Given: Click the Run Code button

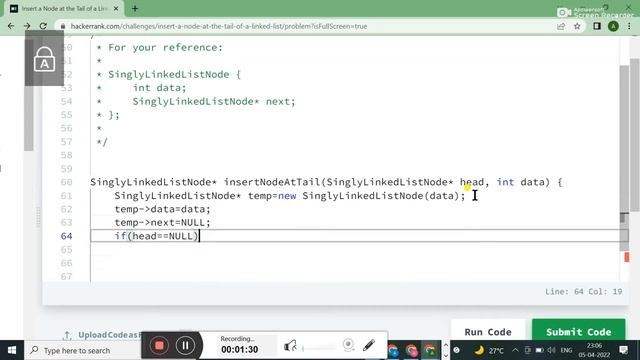Looking at the screenshot, I should (x=488, y=331).
